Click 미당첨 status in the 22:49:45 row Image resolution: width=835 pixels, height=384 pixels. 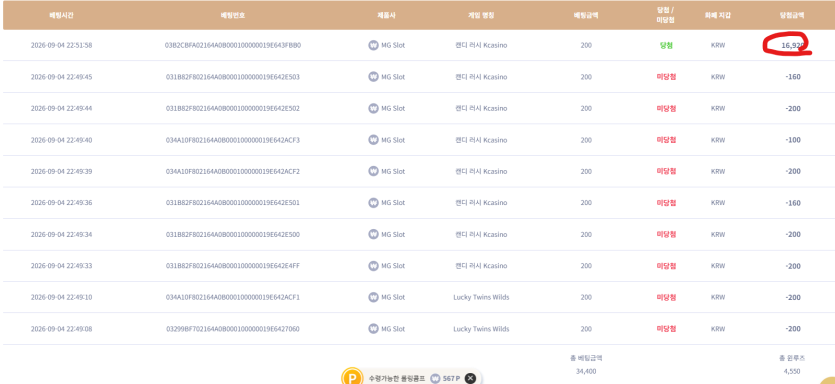666,77
